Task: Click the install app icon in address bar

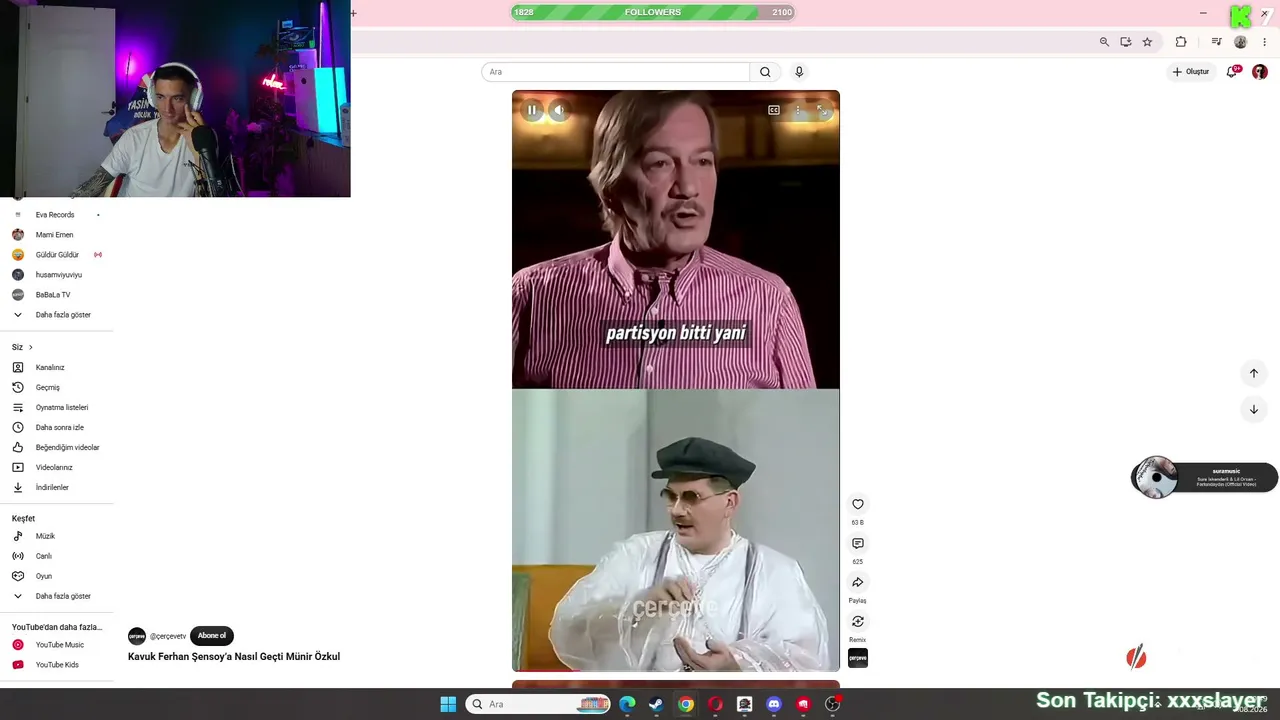Action: [1126, 42]
